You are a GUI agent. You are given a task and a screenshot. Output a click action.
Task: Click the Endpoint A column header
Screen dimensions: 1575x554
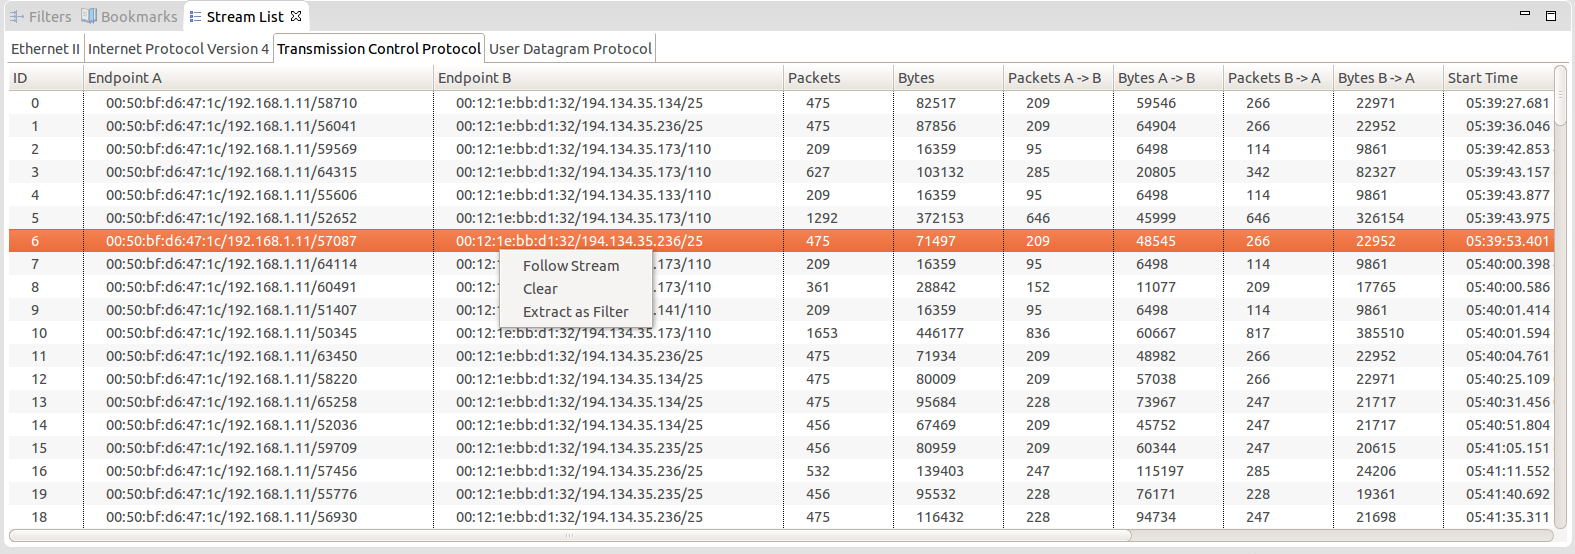124,78
